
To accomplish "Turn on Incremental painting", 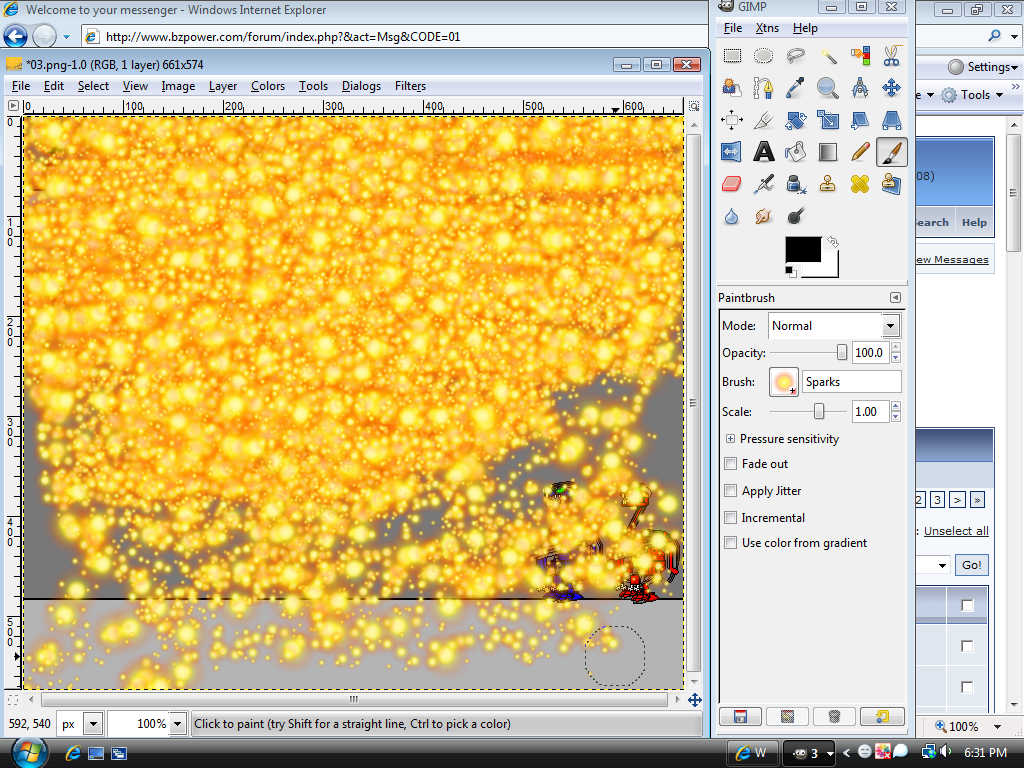I will click(x=730, y=517).
